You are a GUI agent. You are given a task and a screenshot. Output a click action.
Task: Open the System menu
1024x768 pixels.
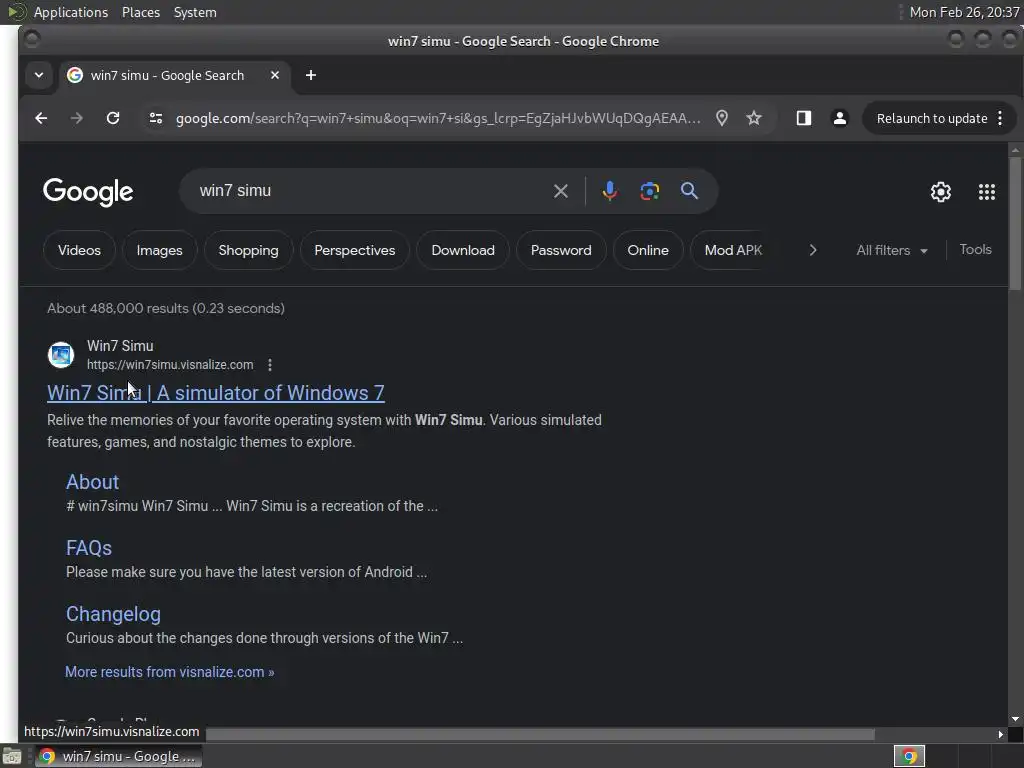click(195, 12)
